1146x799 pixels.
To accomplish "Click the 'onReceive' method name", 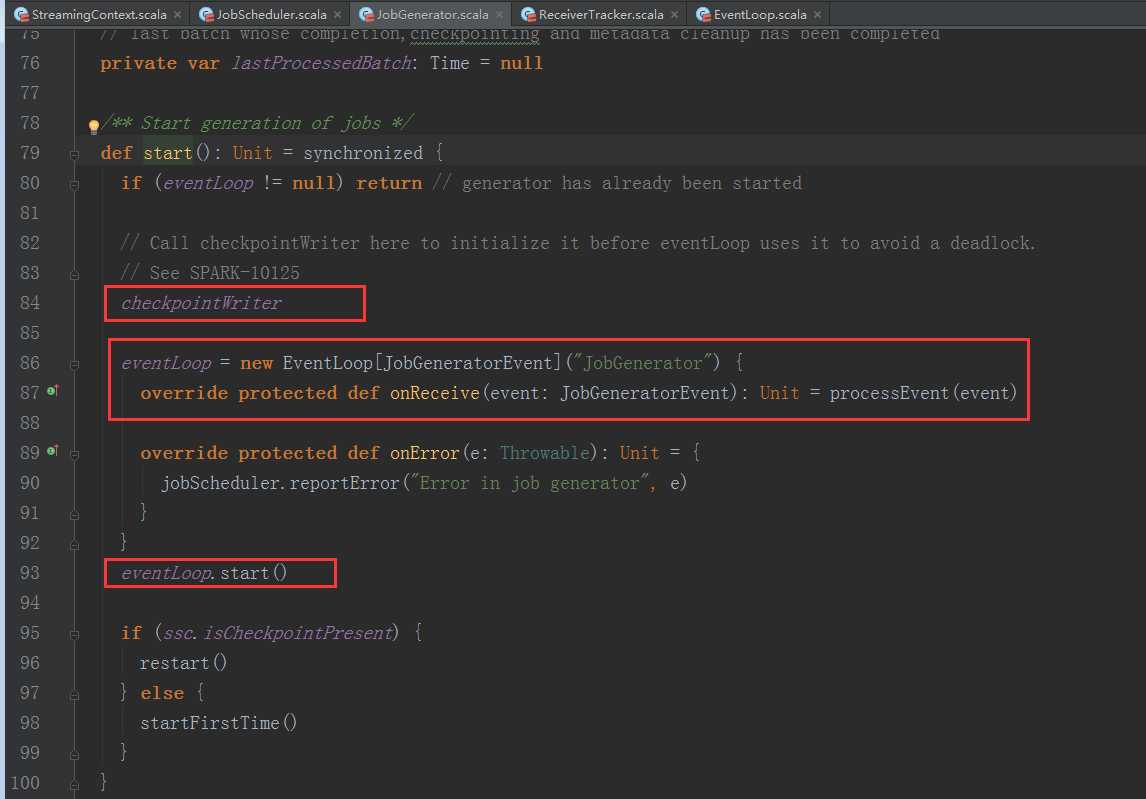I will pyautogui.click(x=435, y=393).
